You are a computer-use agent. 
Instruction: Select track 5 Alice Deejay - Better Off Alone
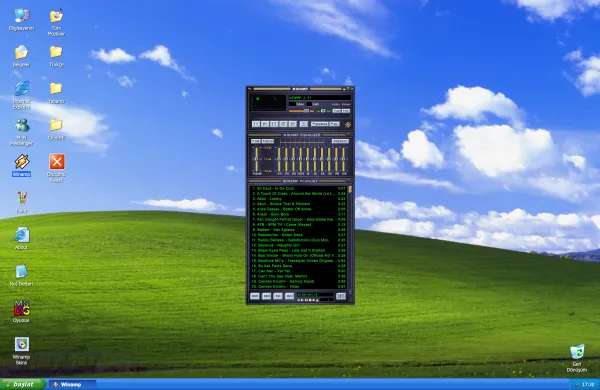point(298,209)
